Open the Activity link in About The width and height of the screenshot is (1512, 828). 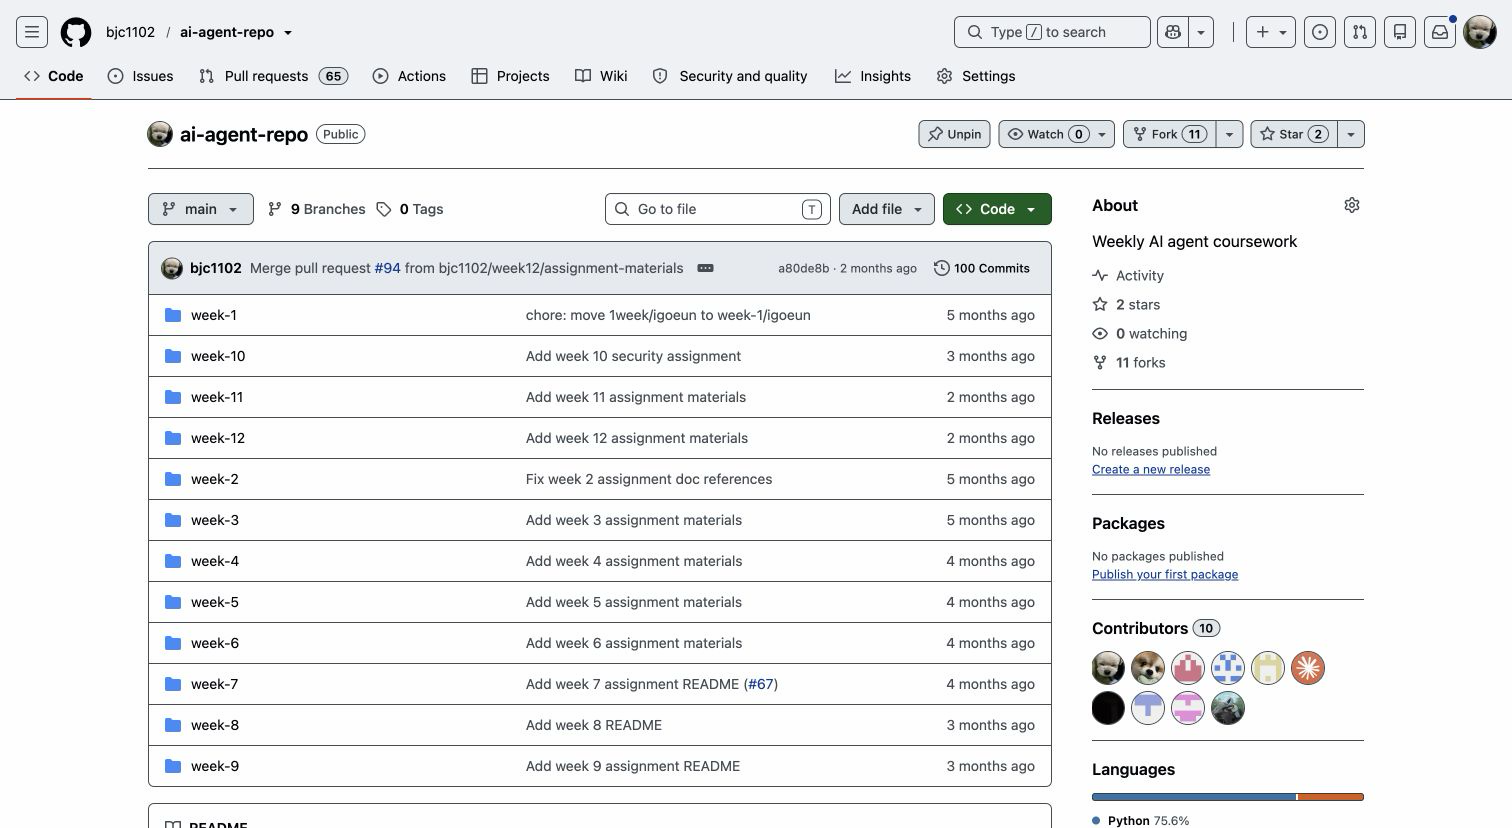[1128, 275]
